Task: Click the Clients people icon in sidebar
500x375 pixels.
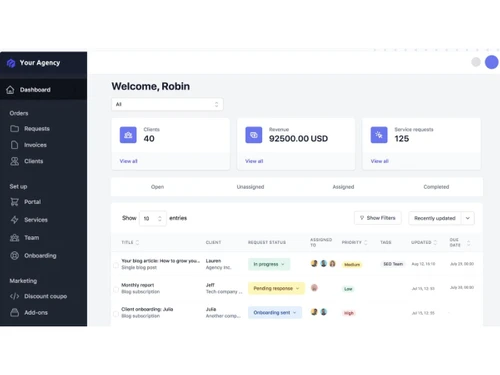Action: click(14, 161)
